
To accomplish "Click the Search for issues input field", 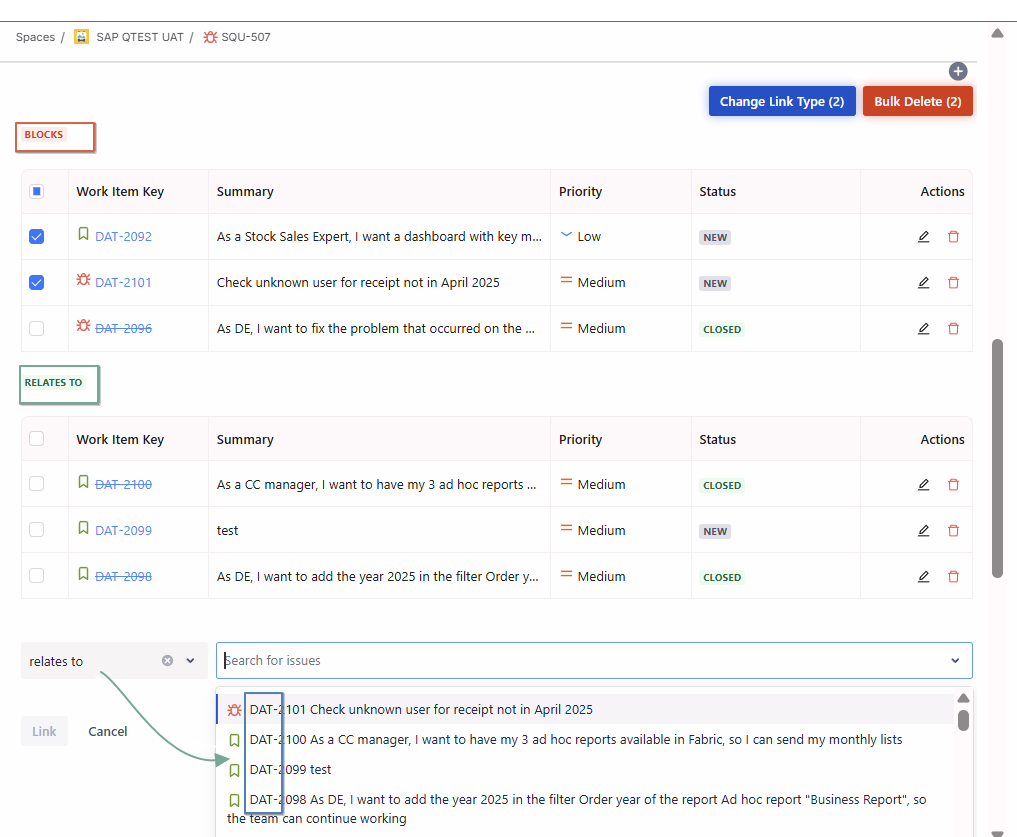I will point(580,661).
